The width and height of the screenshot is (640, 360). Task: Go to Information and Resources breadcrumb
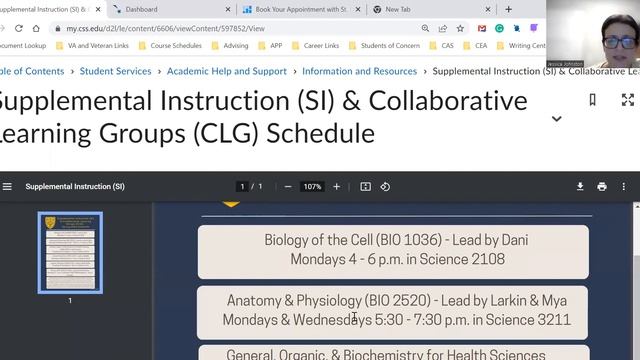(x=360, y=71)
